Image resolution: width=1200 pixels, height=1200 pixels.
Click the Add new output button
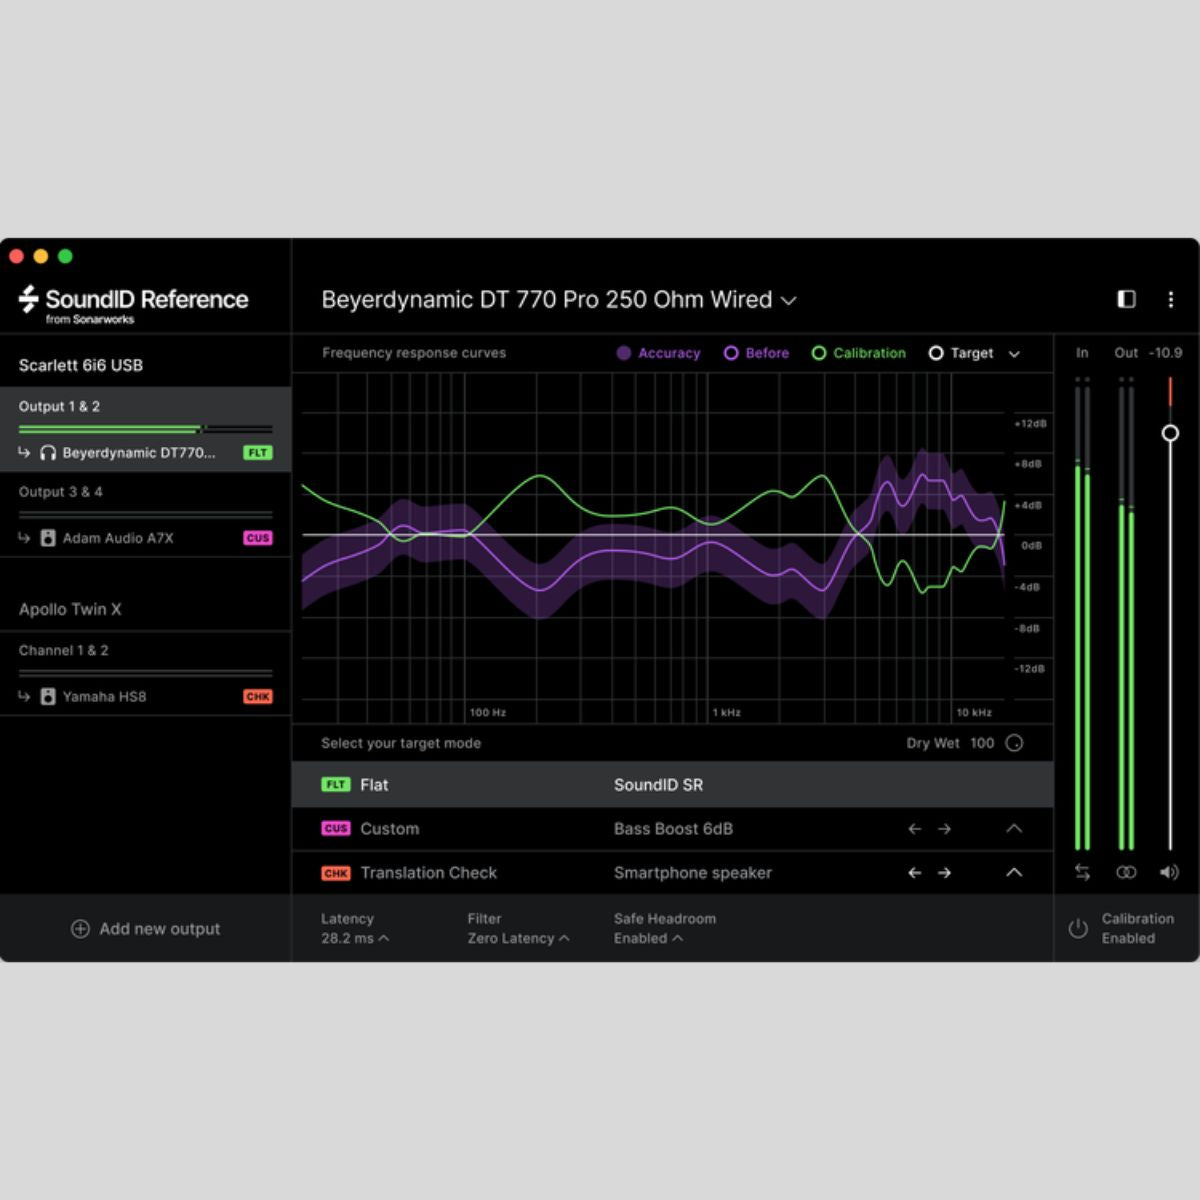(146, 929)
